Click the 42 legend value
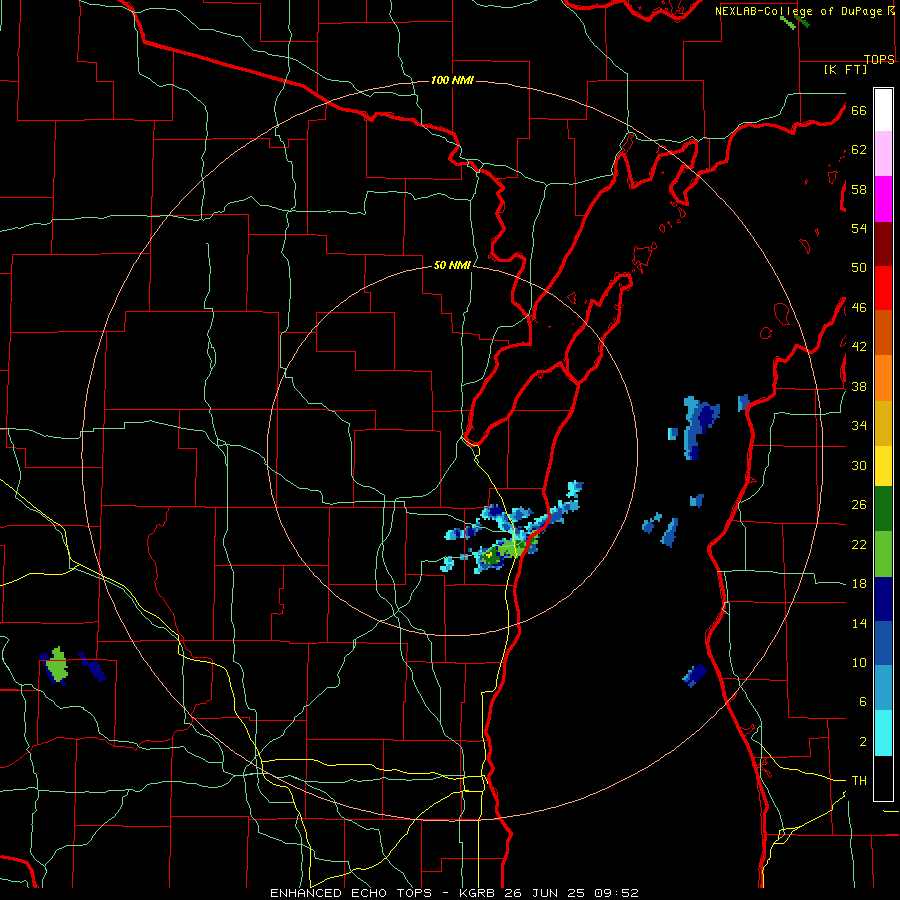 click(859, 347)
